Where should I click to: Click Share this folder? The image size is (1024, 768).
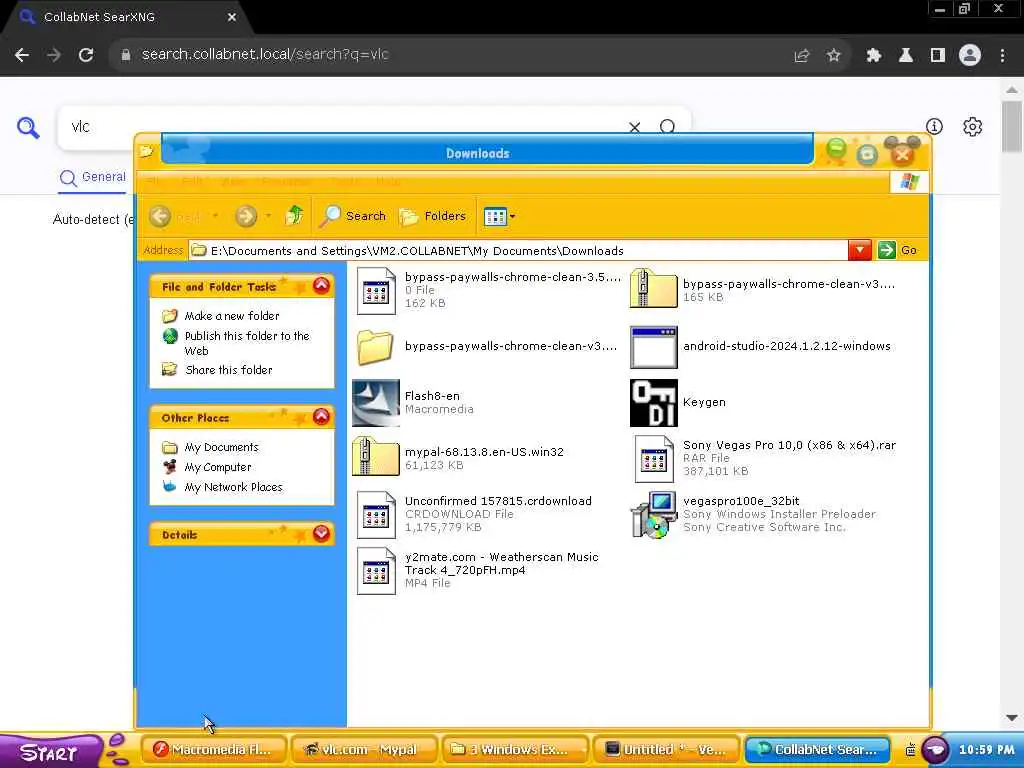229,370
